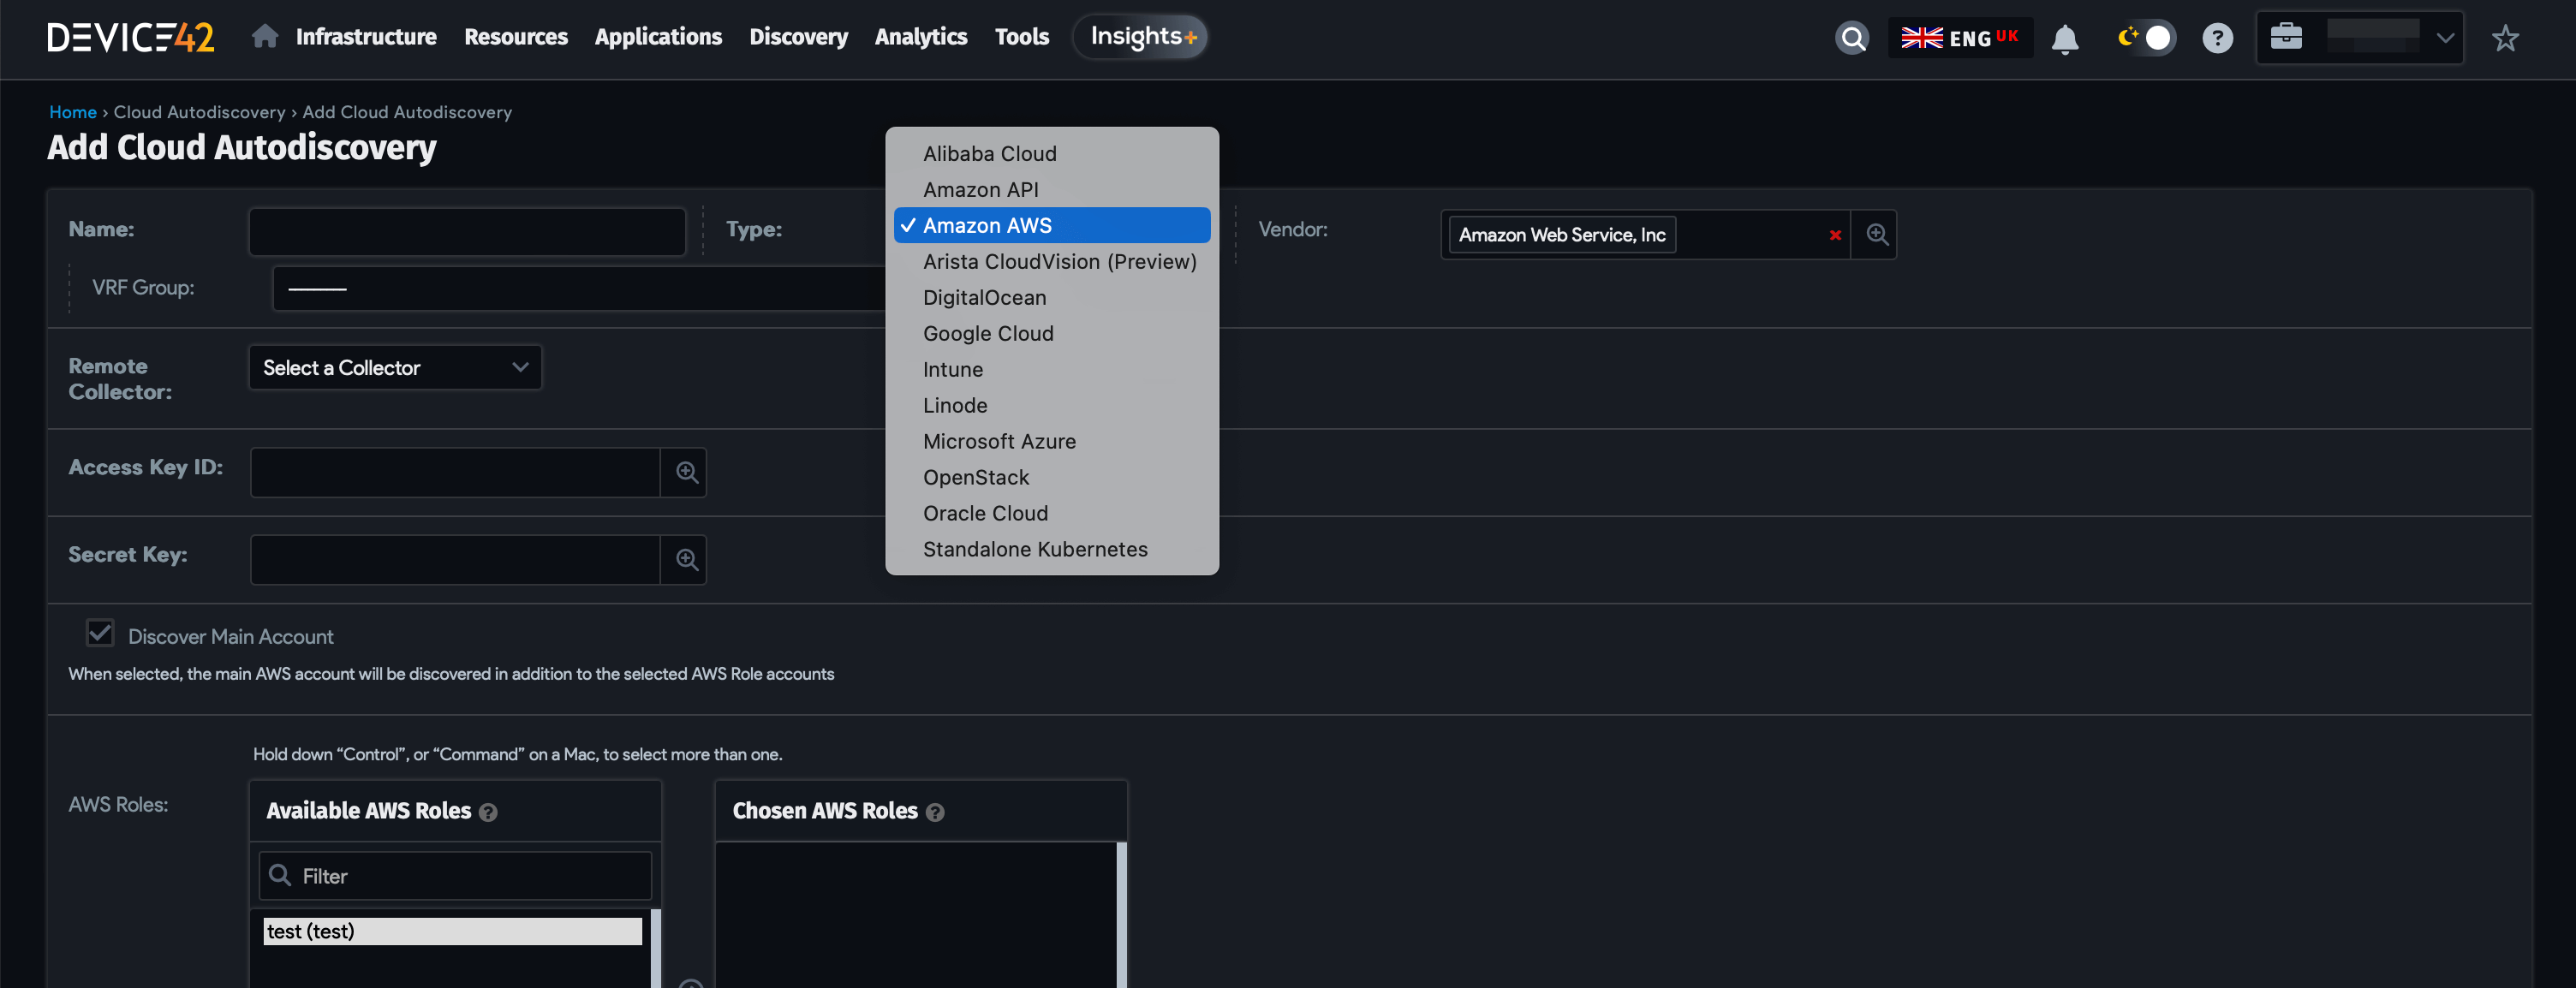Star this page as a favorite
The image size is (2576, 988).
click(x=2506, y=38)
